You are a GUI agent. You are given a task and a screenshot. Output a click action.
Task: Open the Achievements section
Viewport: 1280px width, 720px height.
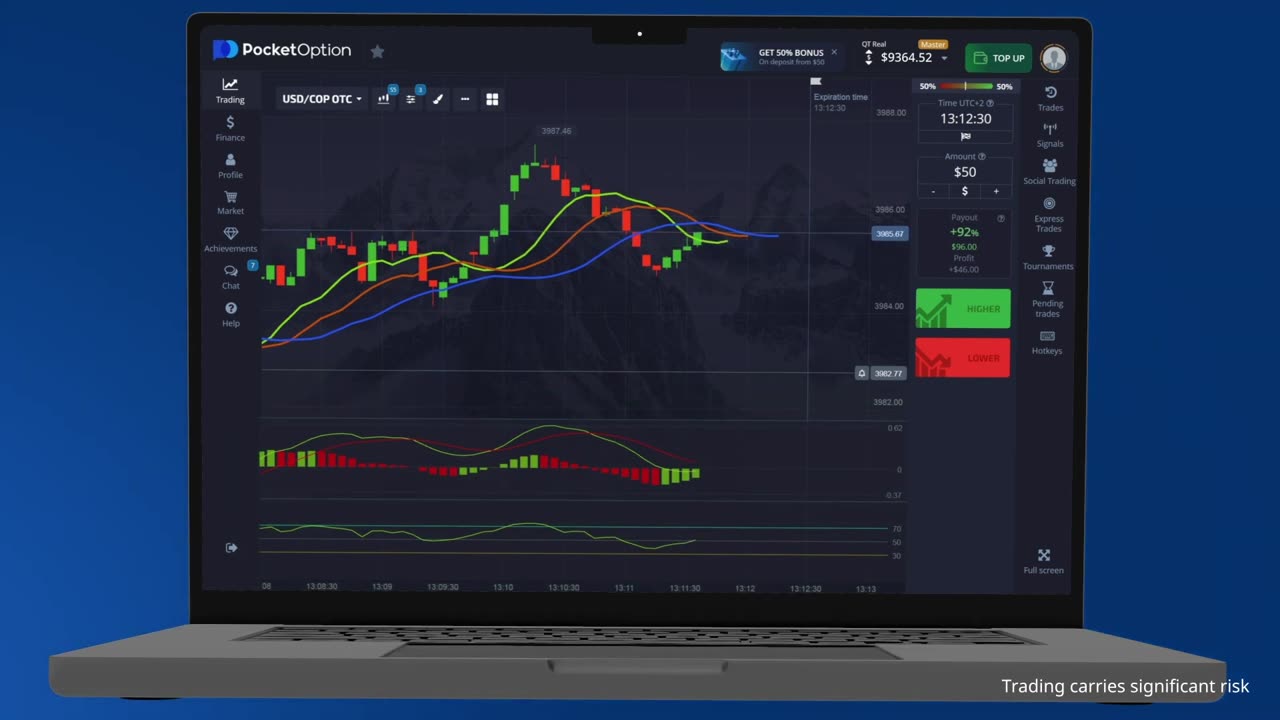230,239
